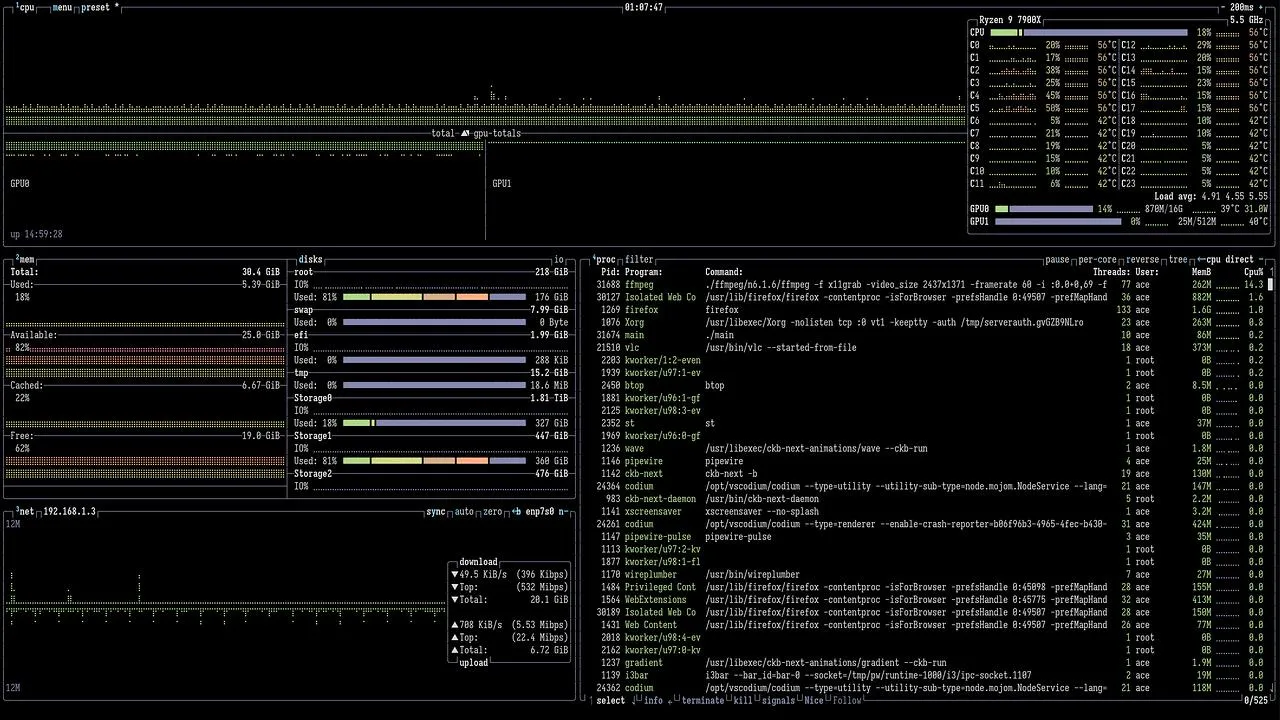Select the wireplumber process row

[929, 574]
